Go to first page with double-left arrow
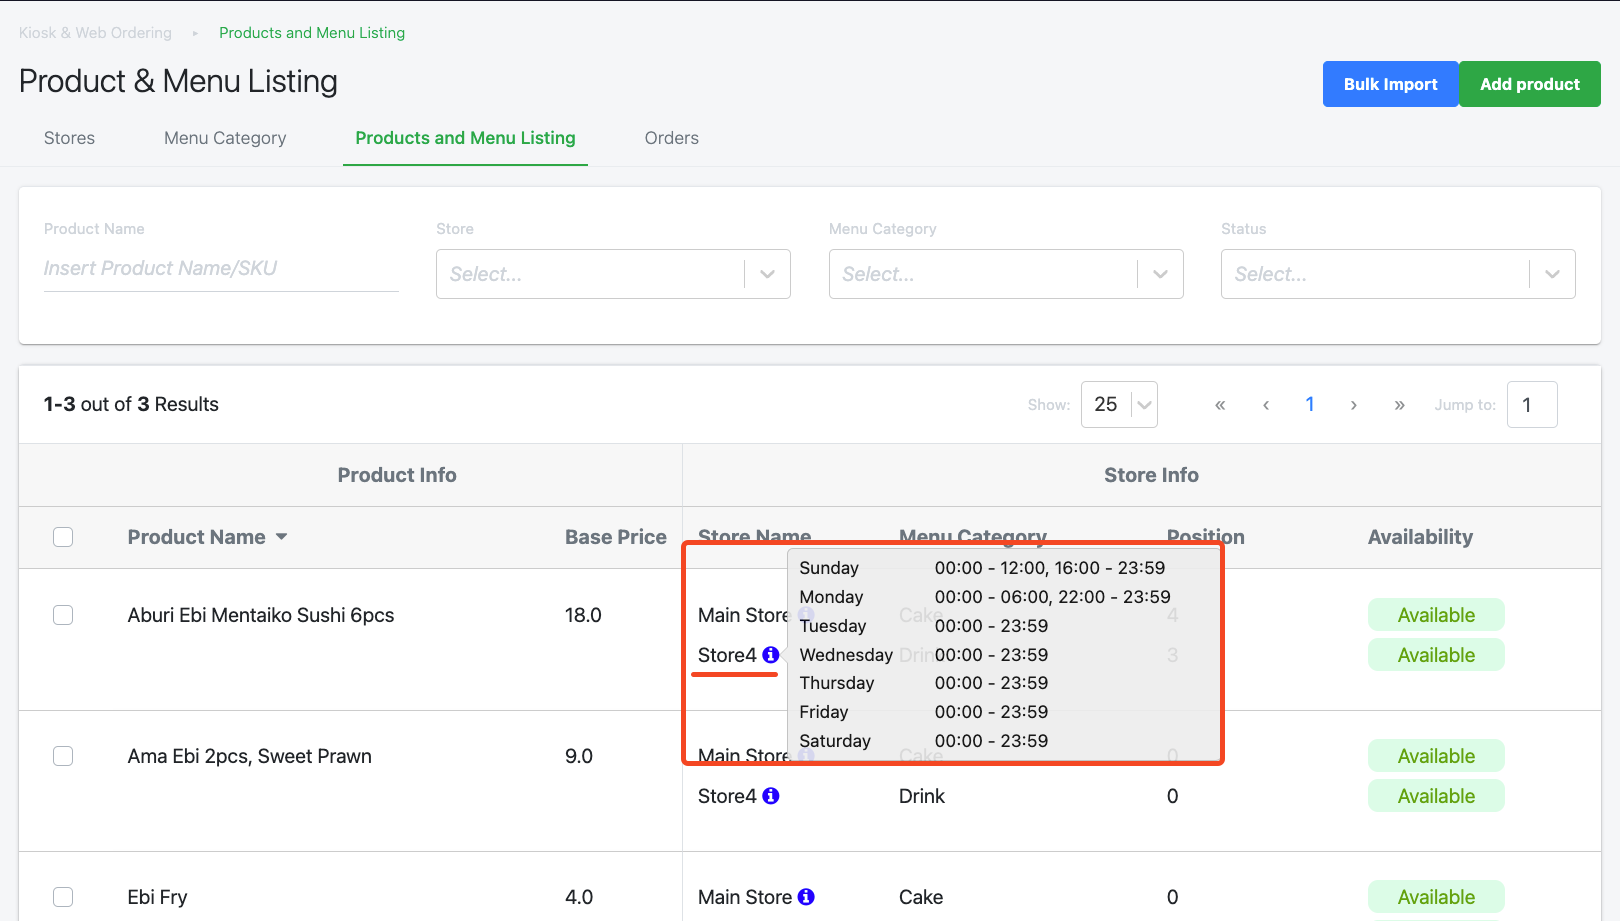Image resolution: width=1620 pixels, height=921 pixels. point(1220,405)
